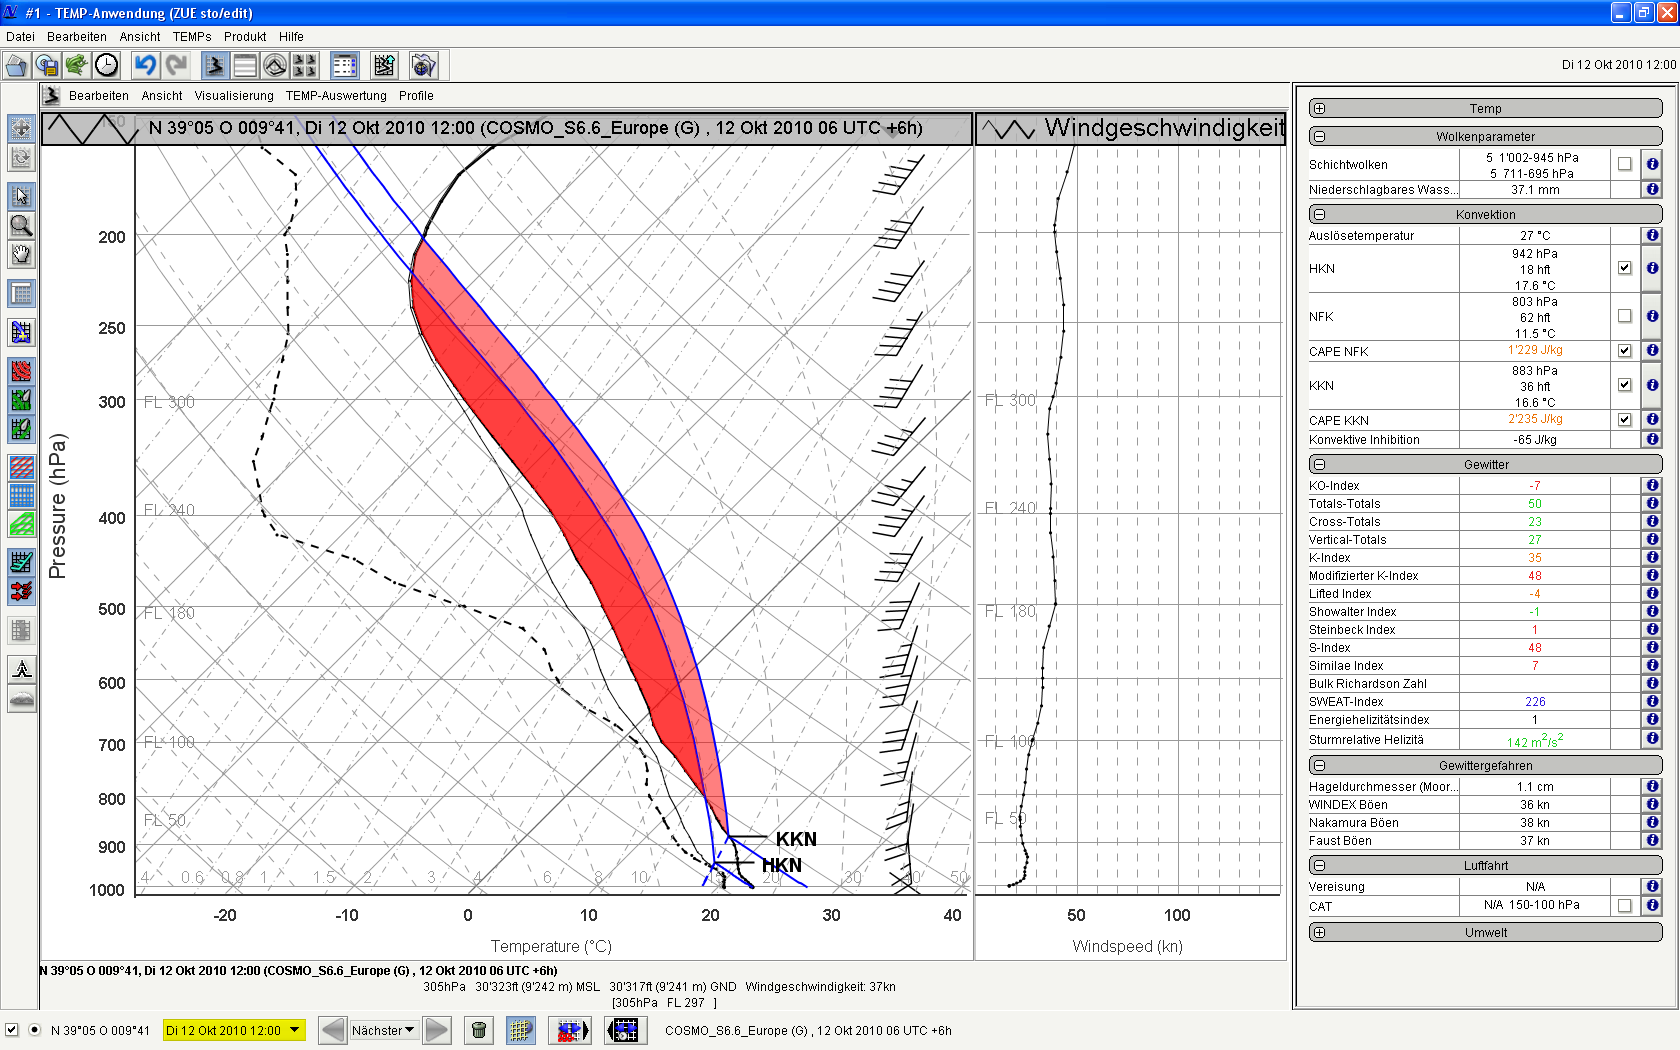Toggle the Schichtwolken checkbox

coord(1624,164)
